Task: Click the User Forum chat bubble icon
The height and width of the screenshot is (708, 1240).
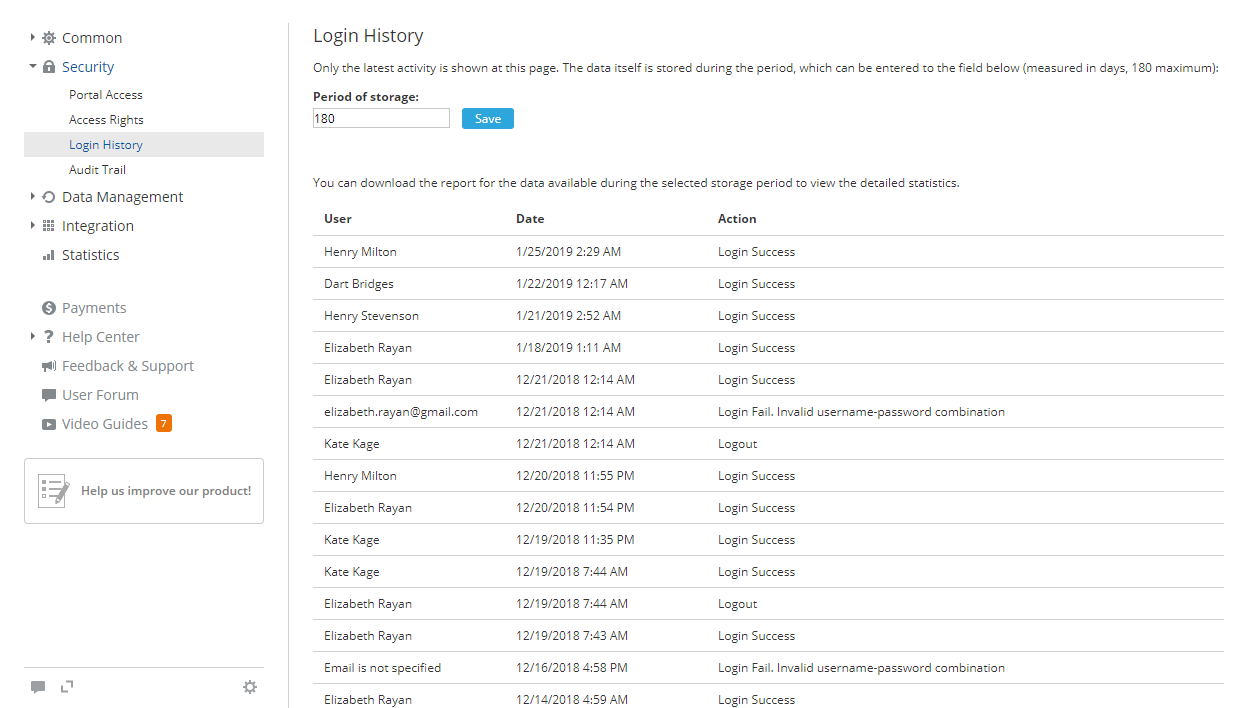Action: click(x=49, y=394)
